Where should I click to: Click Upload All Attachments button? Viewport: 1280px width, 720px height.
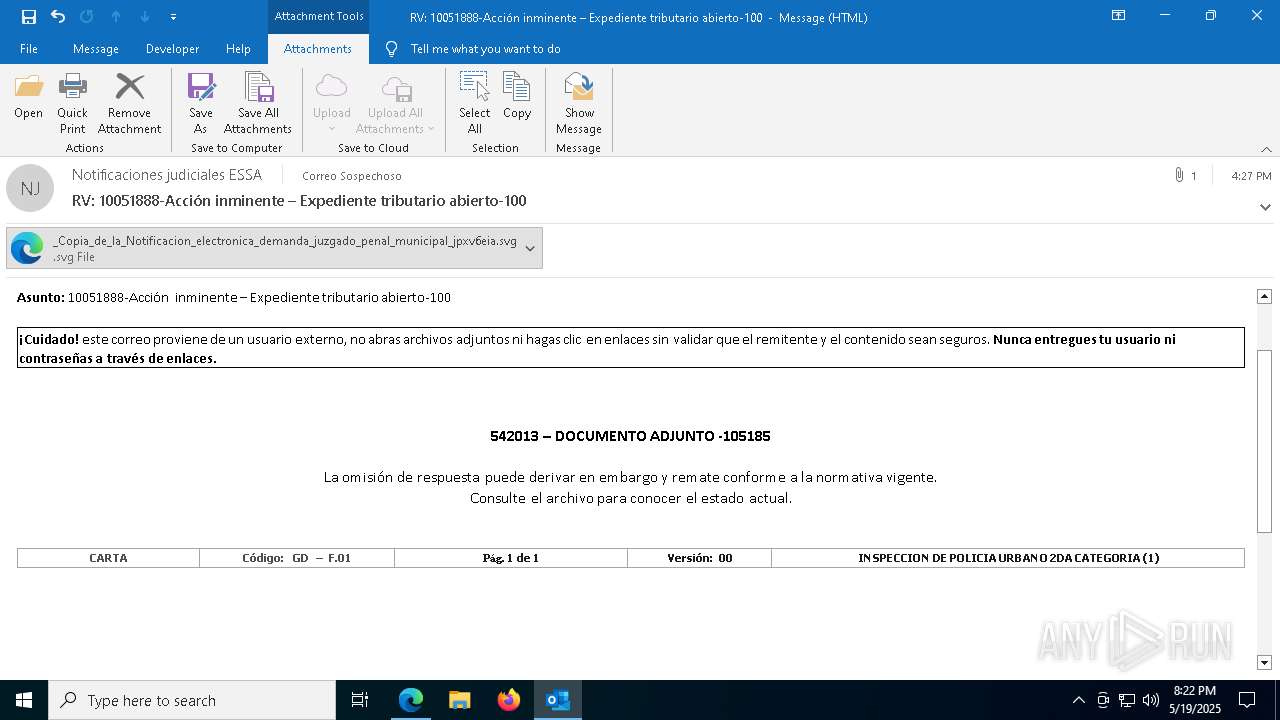[x=395, y=104]
